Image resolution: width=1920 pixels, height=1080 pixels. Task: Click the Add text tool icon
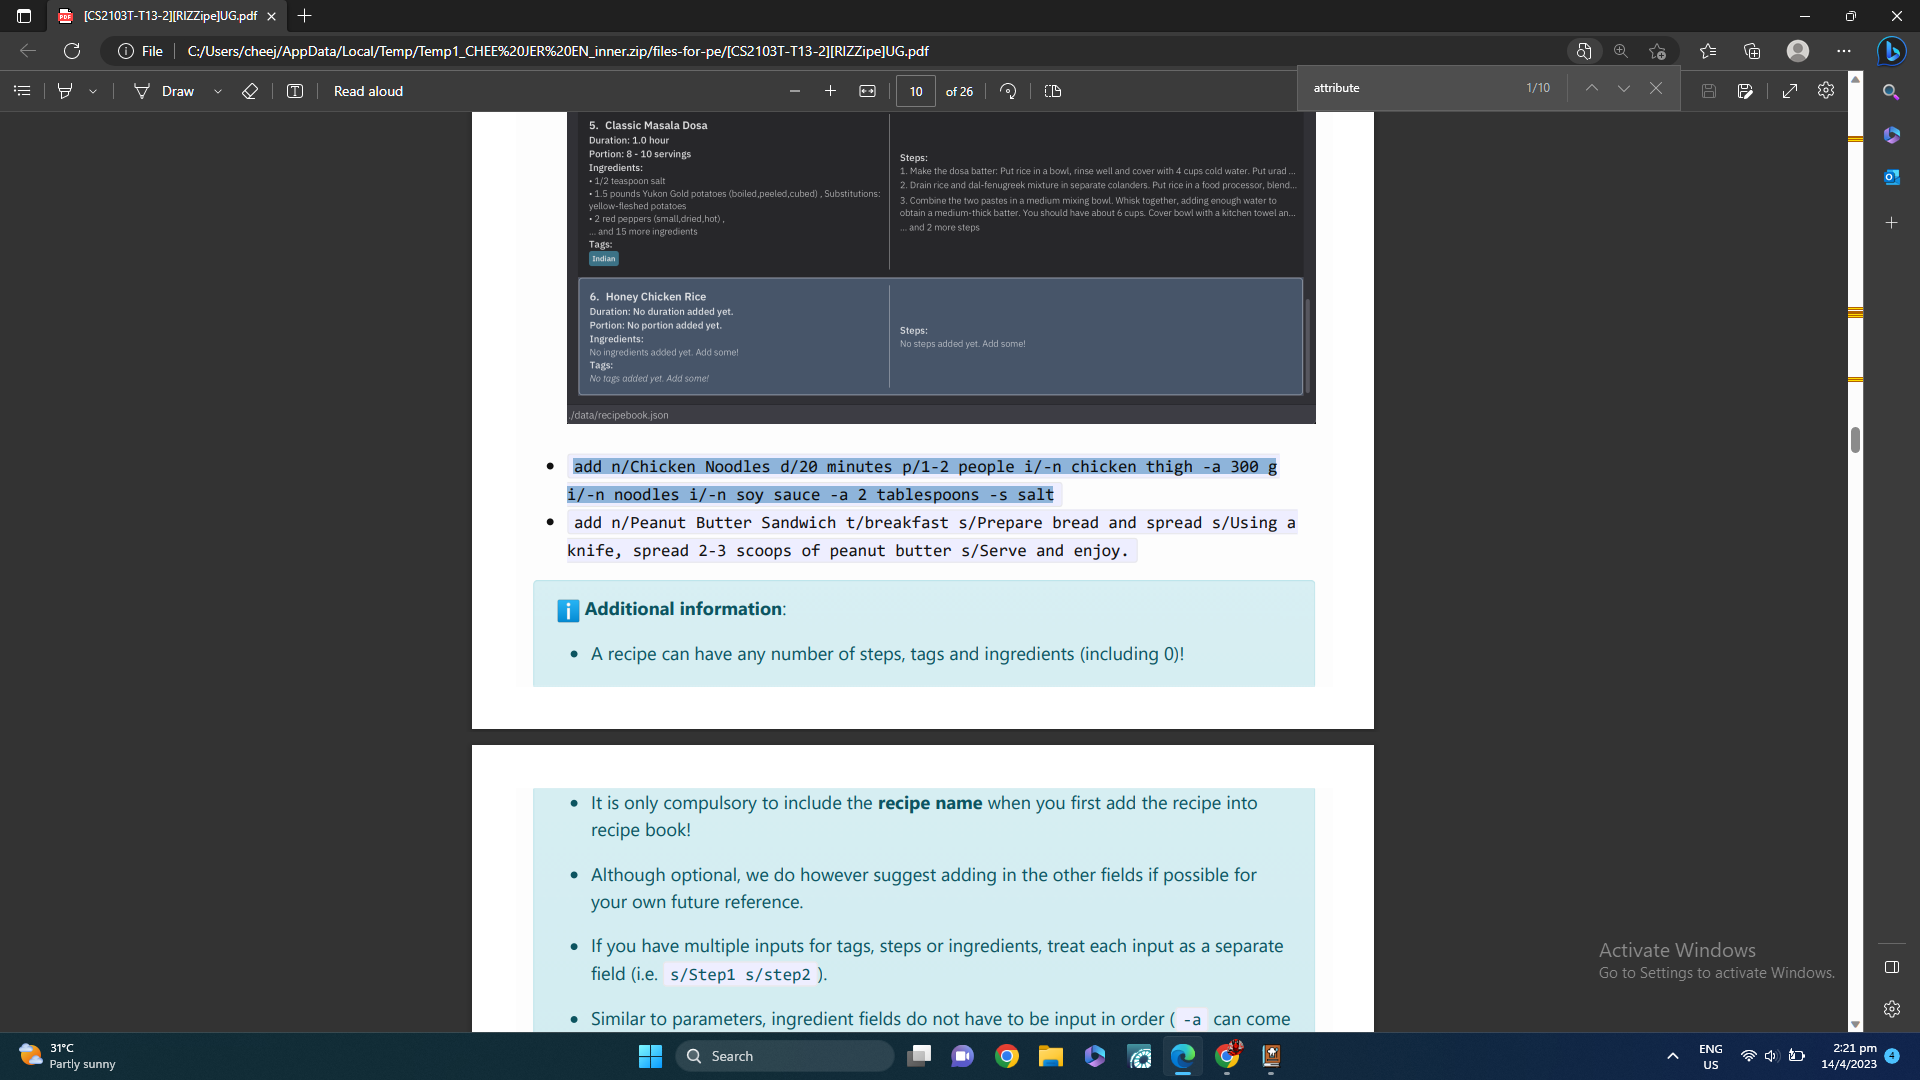click(295, 91)
